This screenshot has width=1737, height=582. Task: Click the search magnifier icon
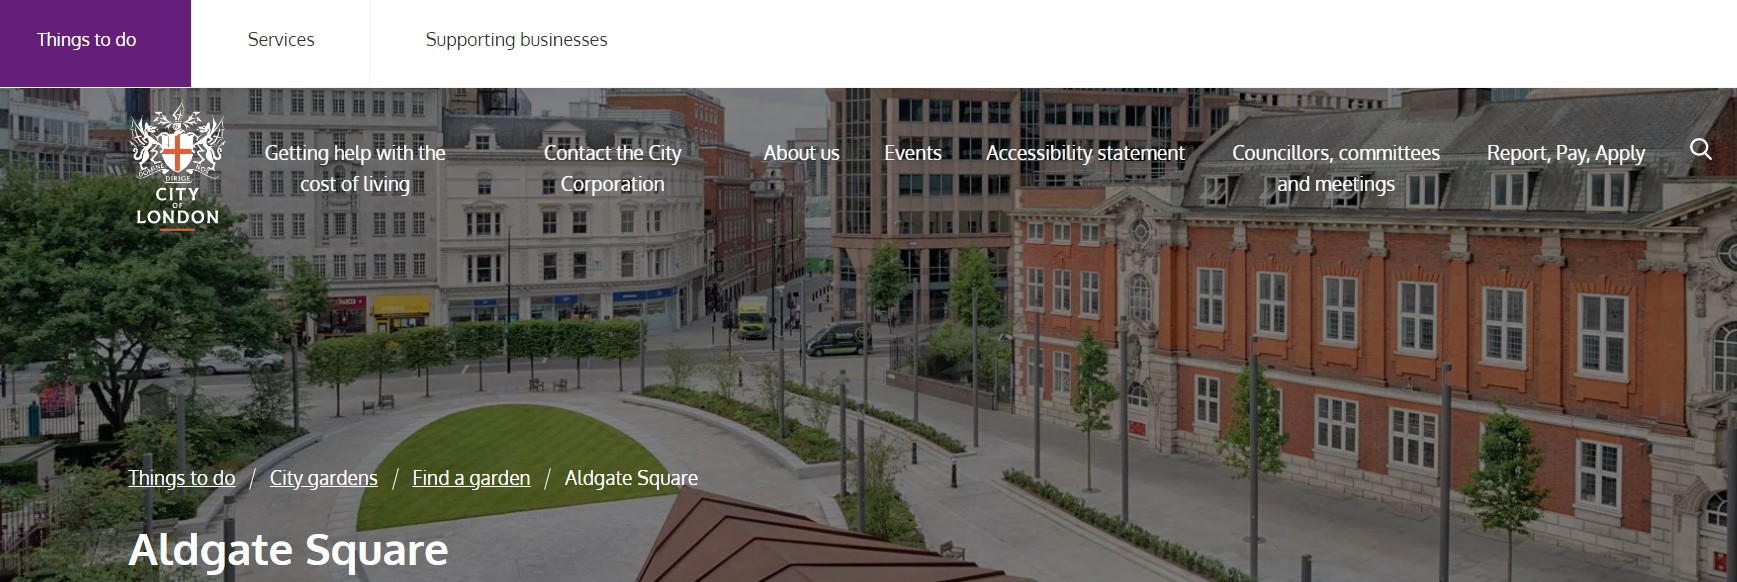1700,150
